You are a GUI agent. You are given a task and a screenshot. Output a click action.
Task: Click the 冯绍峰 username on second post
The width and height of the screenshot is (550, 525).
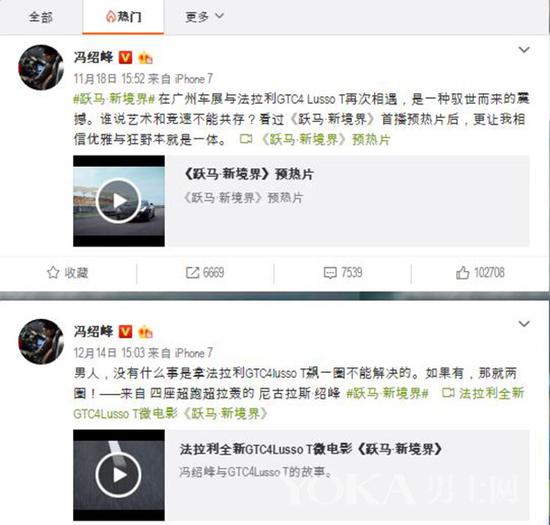click(x=94, y=331)
